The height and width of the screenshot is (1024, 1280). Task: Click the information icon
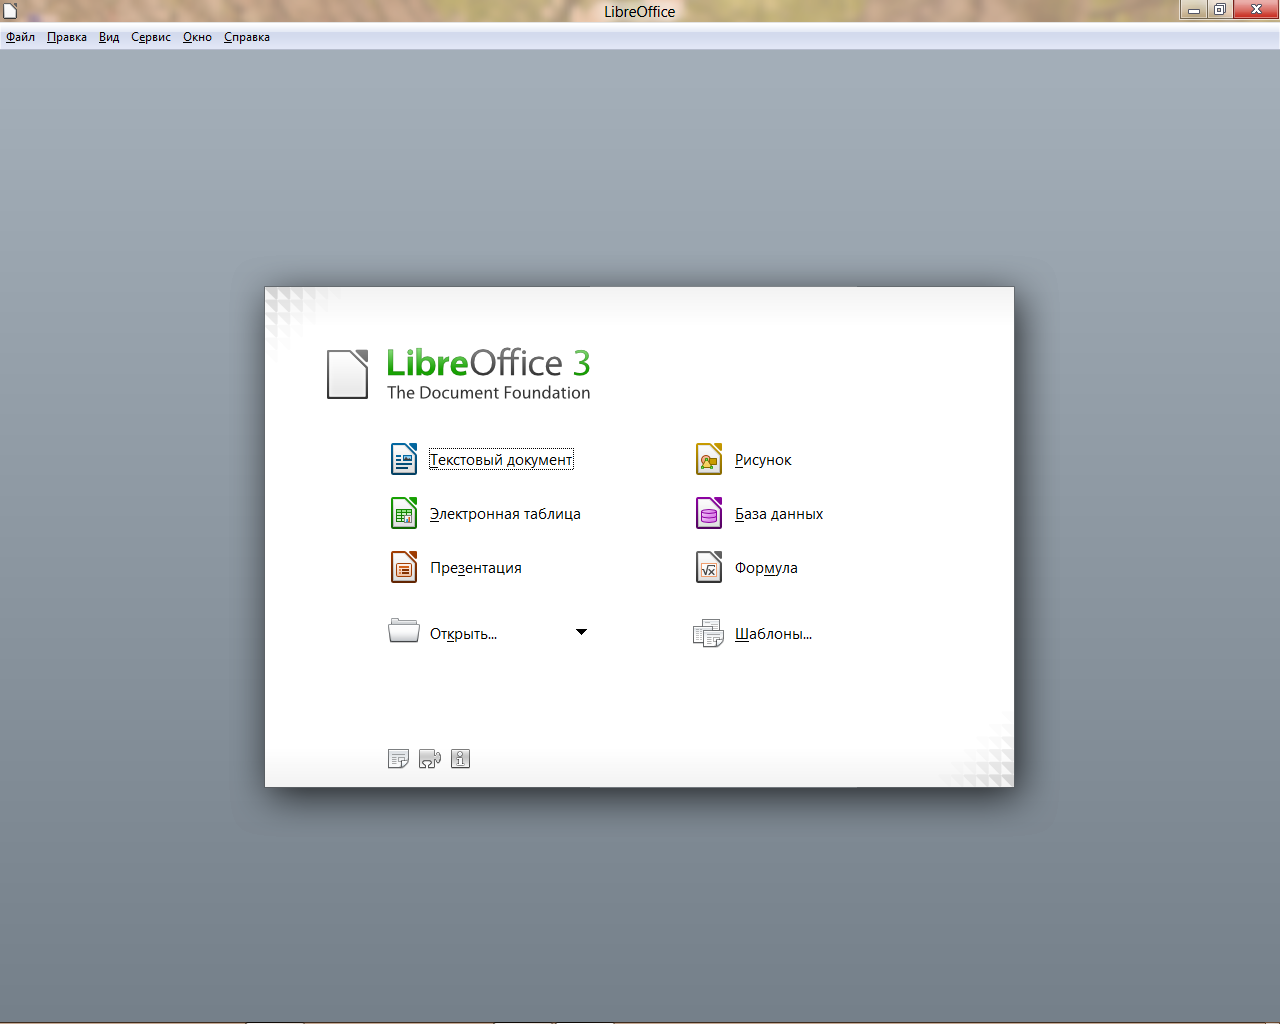[460, 759]
